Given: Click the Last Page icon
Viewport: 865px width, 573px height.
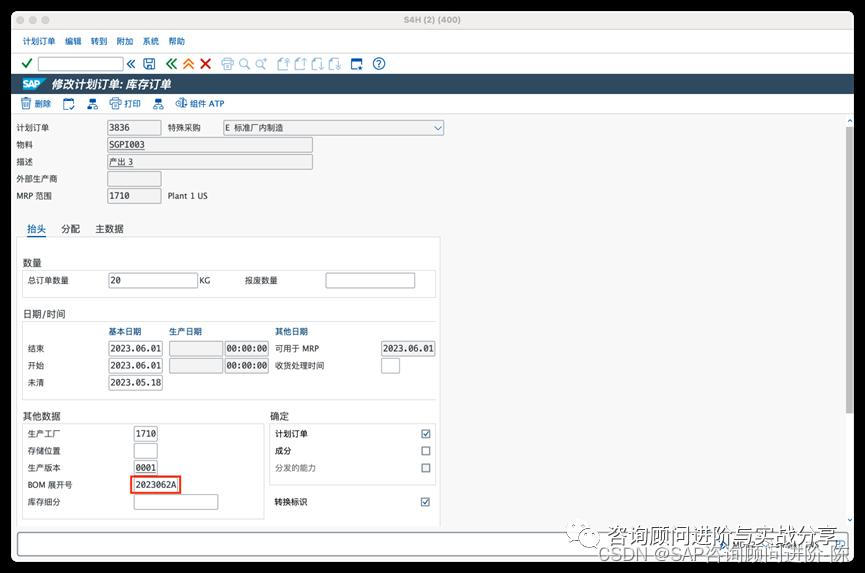Looking at the screenshot, I should 334,64.
